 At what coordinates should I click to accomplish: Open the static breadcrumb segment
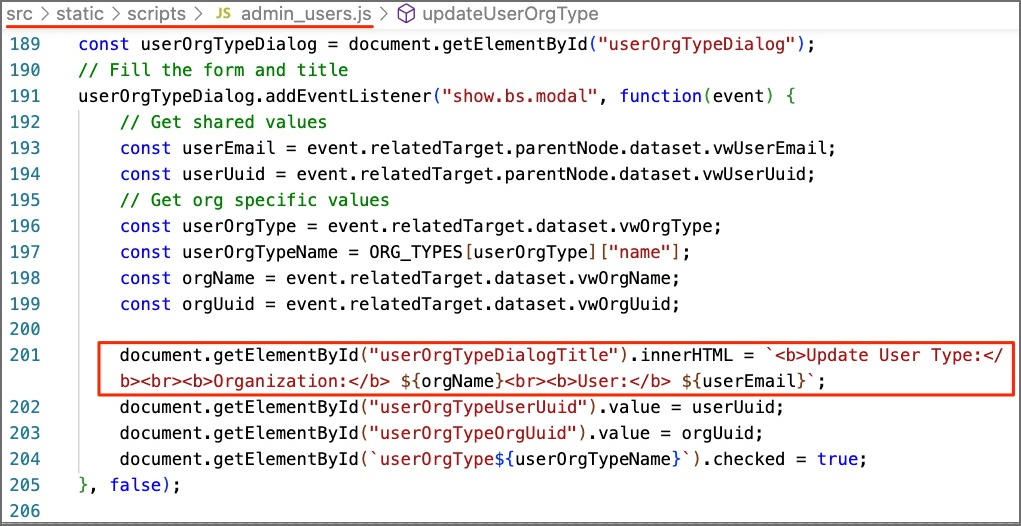(x=80, y=14)
